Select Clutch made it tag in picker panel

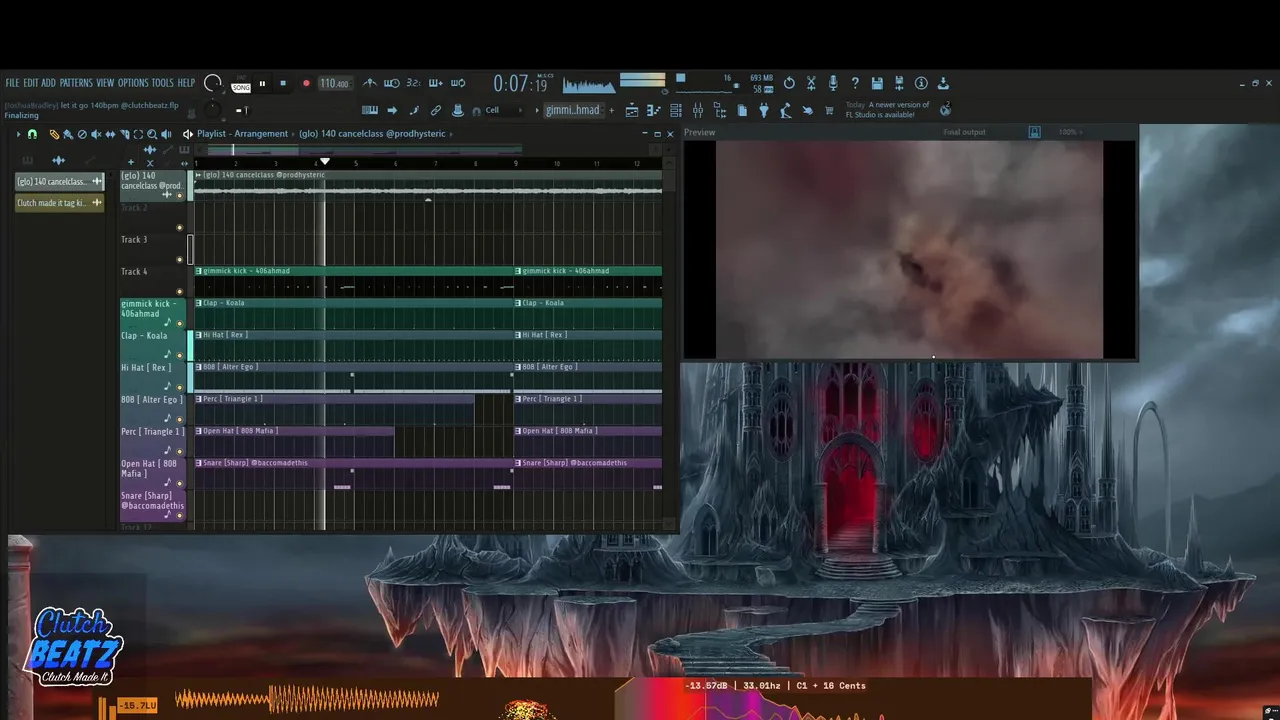point(59,203)
